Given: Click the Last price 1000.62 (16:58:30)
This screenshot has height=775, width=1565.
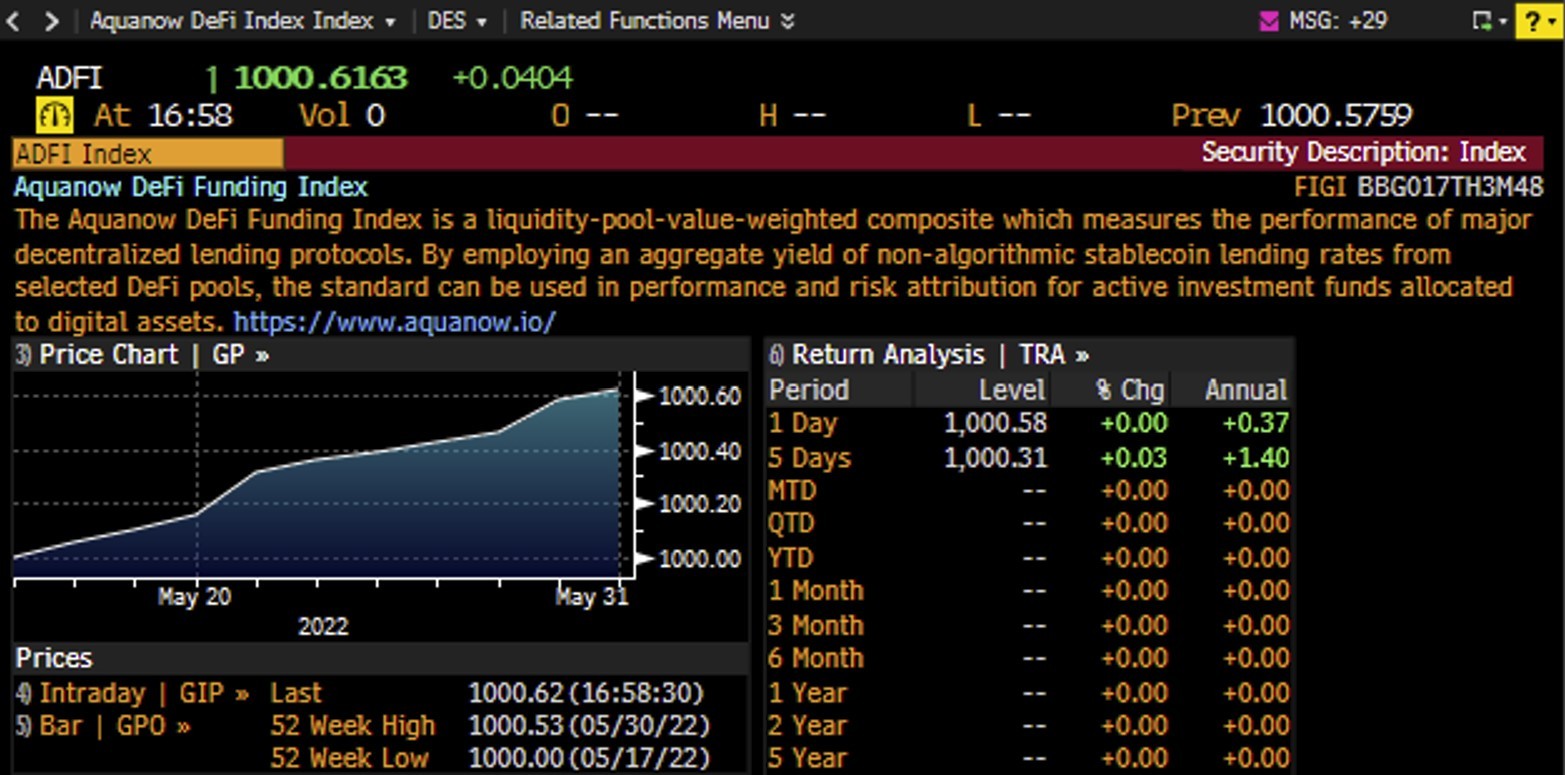Looking at the screenshot, I should pyautogui.click(x=586, y=693).
